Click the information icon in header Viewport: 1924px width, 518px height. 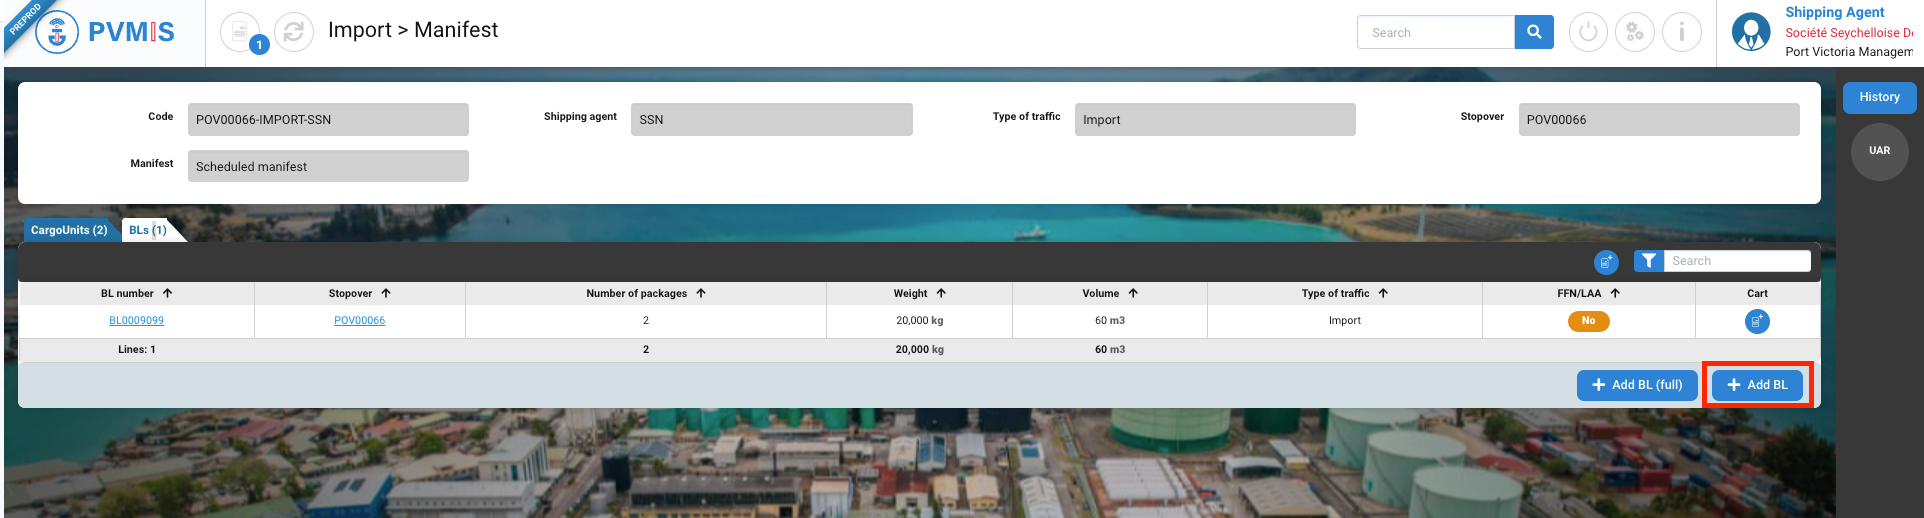(1682, 33)
